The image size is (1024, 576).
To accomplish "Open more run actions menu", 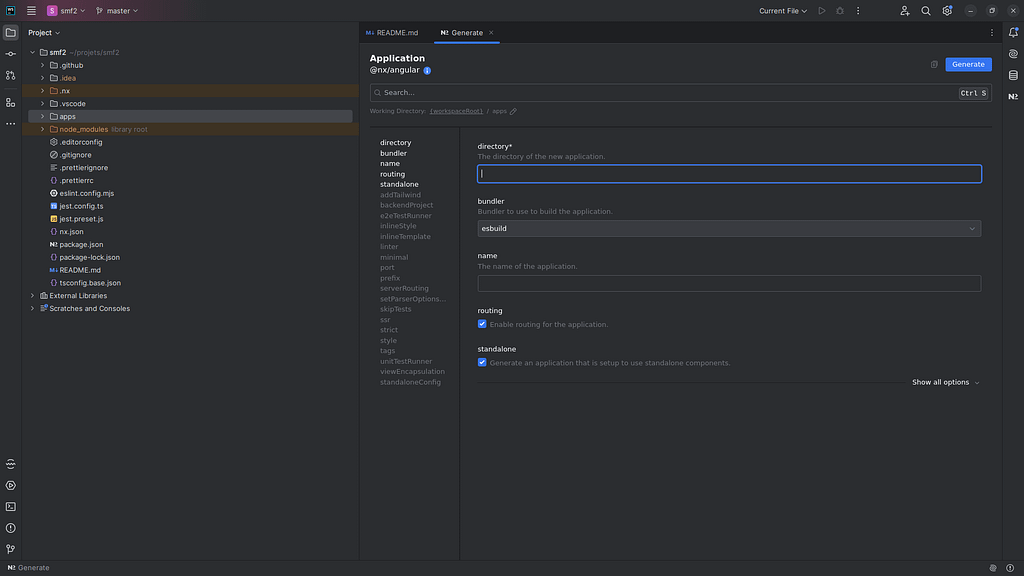I will coord(858,10).
